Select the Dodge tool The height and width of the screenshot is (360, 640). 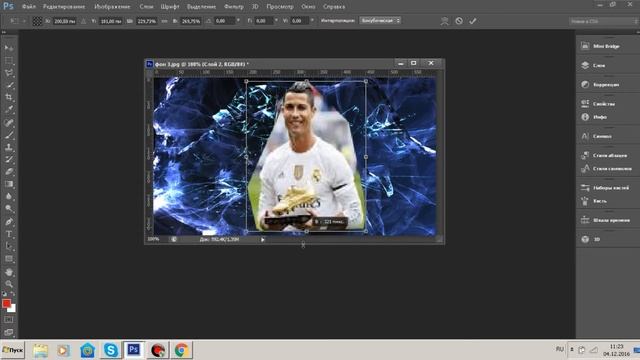[9, 209]
